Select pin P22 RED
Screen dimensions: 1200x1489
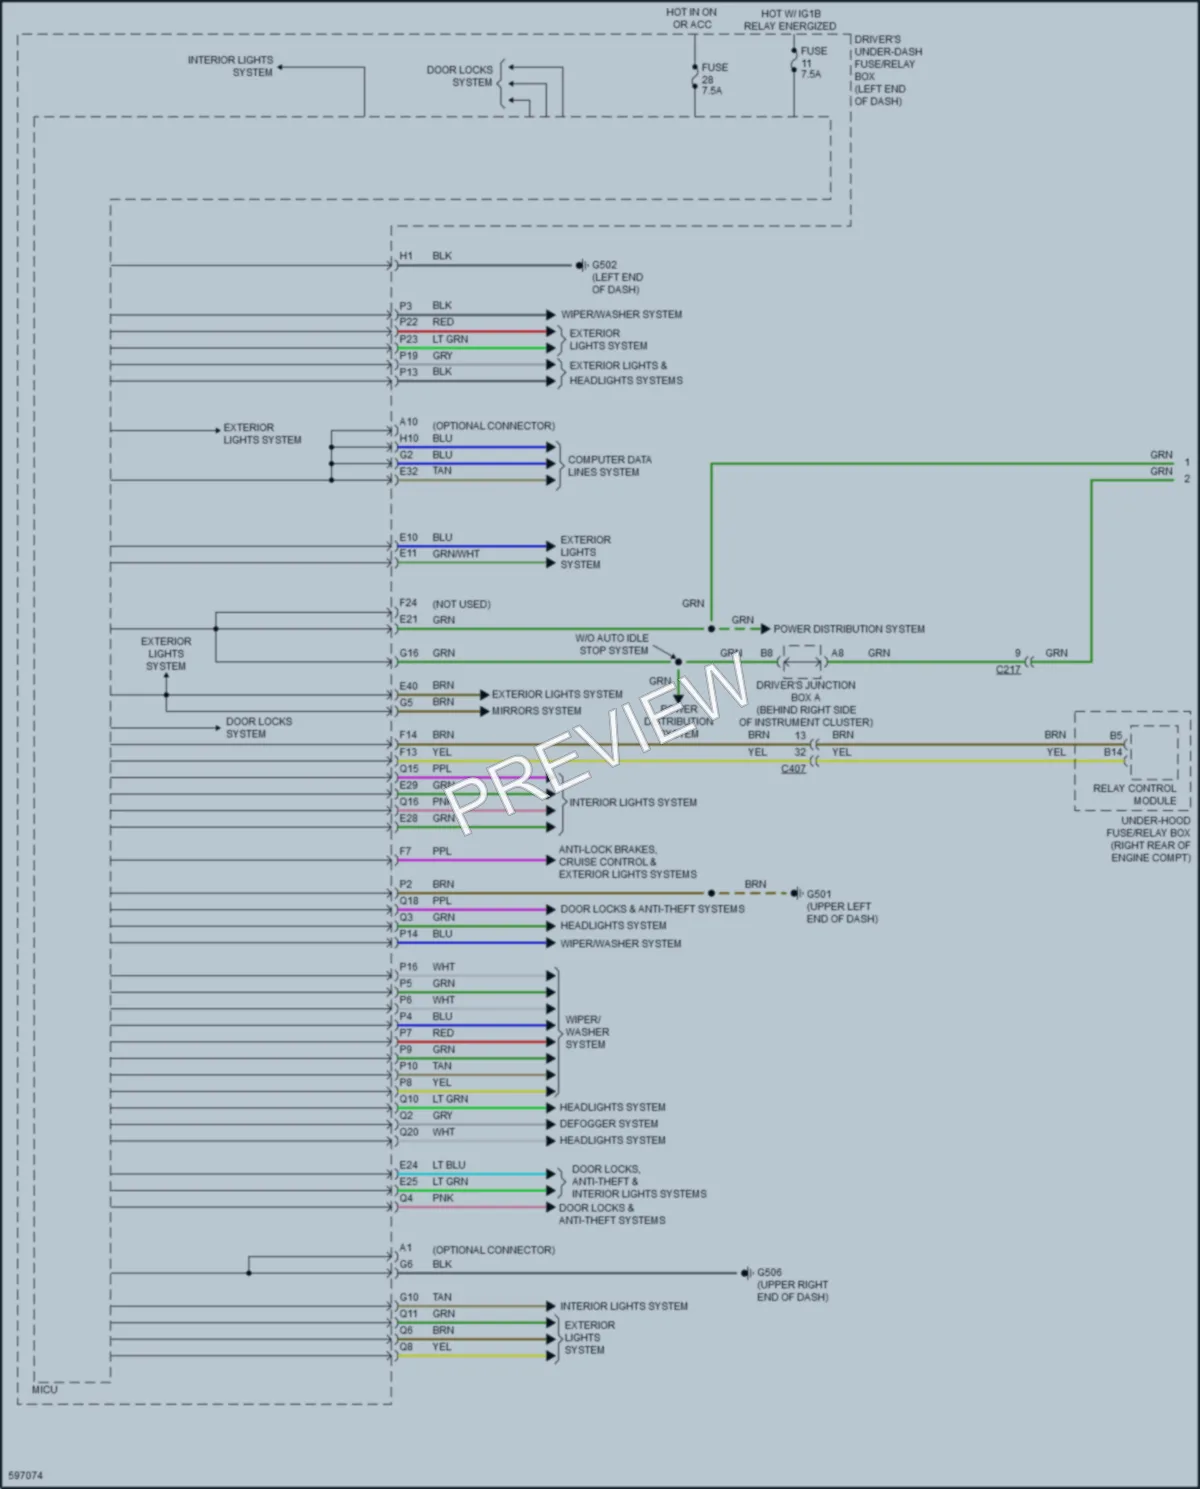pyautogui.click(x=426, y=322)
